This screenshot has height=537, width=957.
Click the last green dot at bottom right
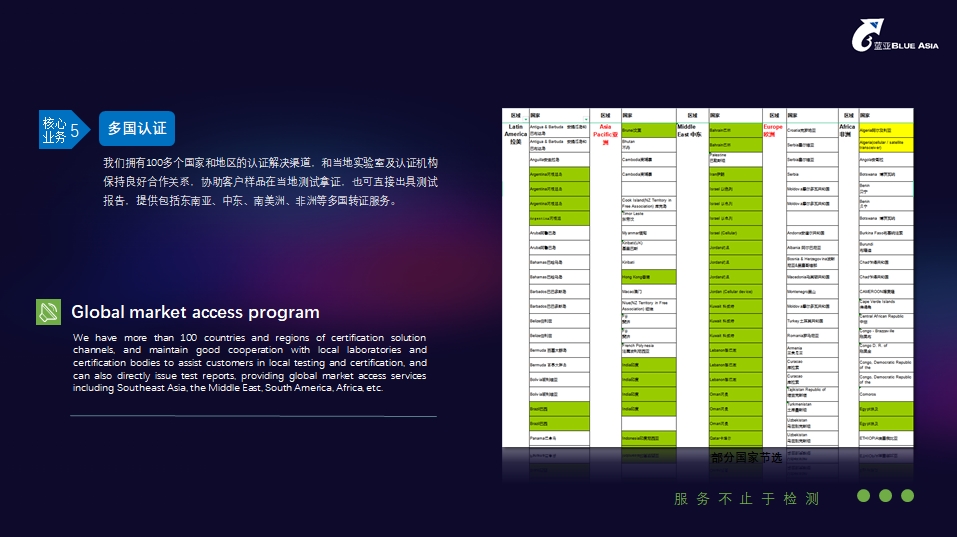pos(907,495)
